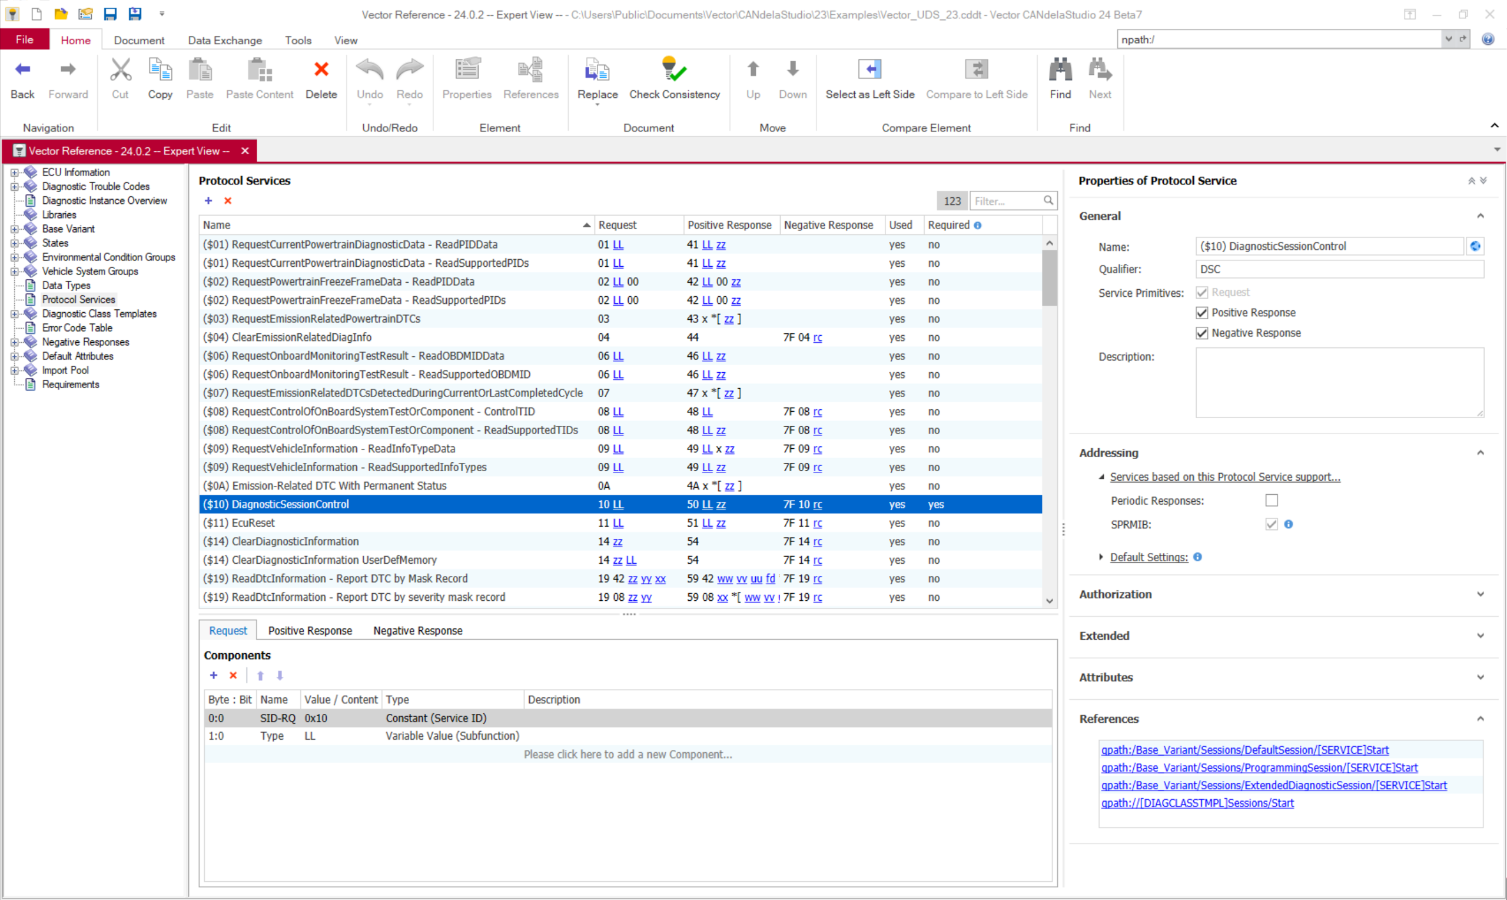This screenshot has width=1507, height=900.
Task: Expand the Authorization section
Action: (x=1480, y=594)
